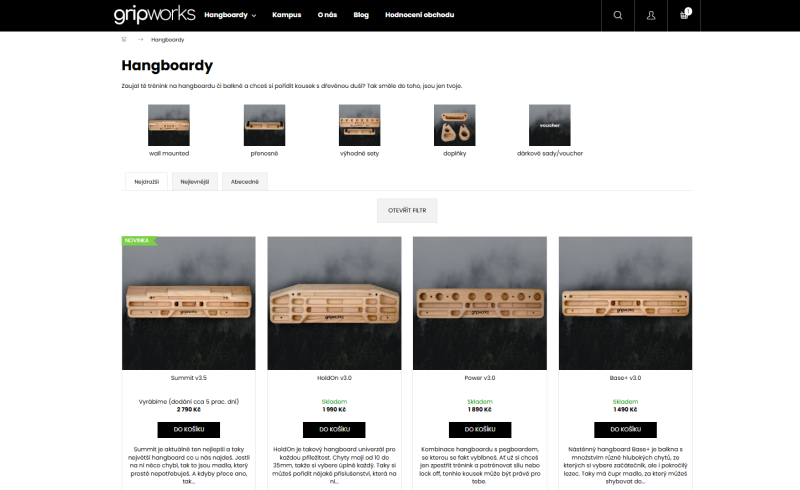Select the Nejdražší sorting tab
This screenshot has height=490, width=800.
(145, 182)
